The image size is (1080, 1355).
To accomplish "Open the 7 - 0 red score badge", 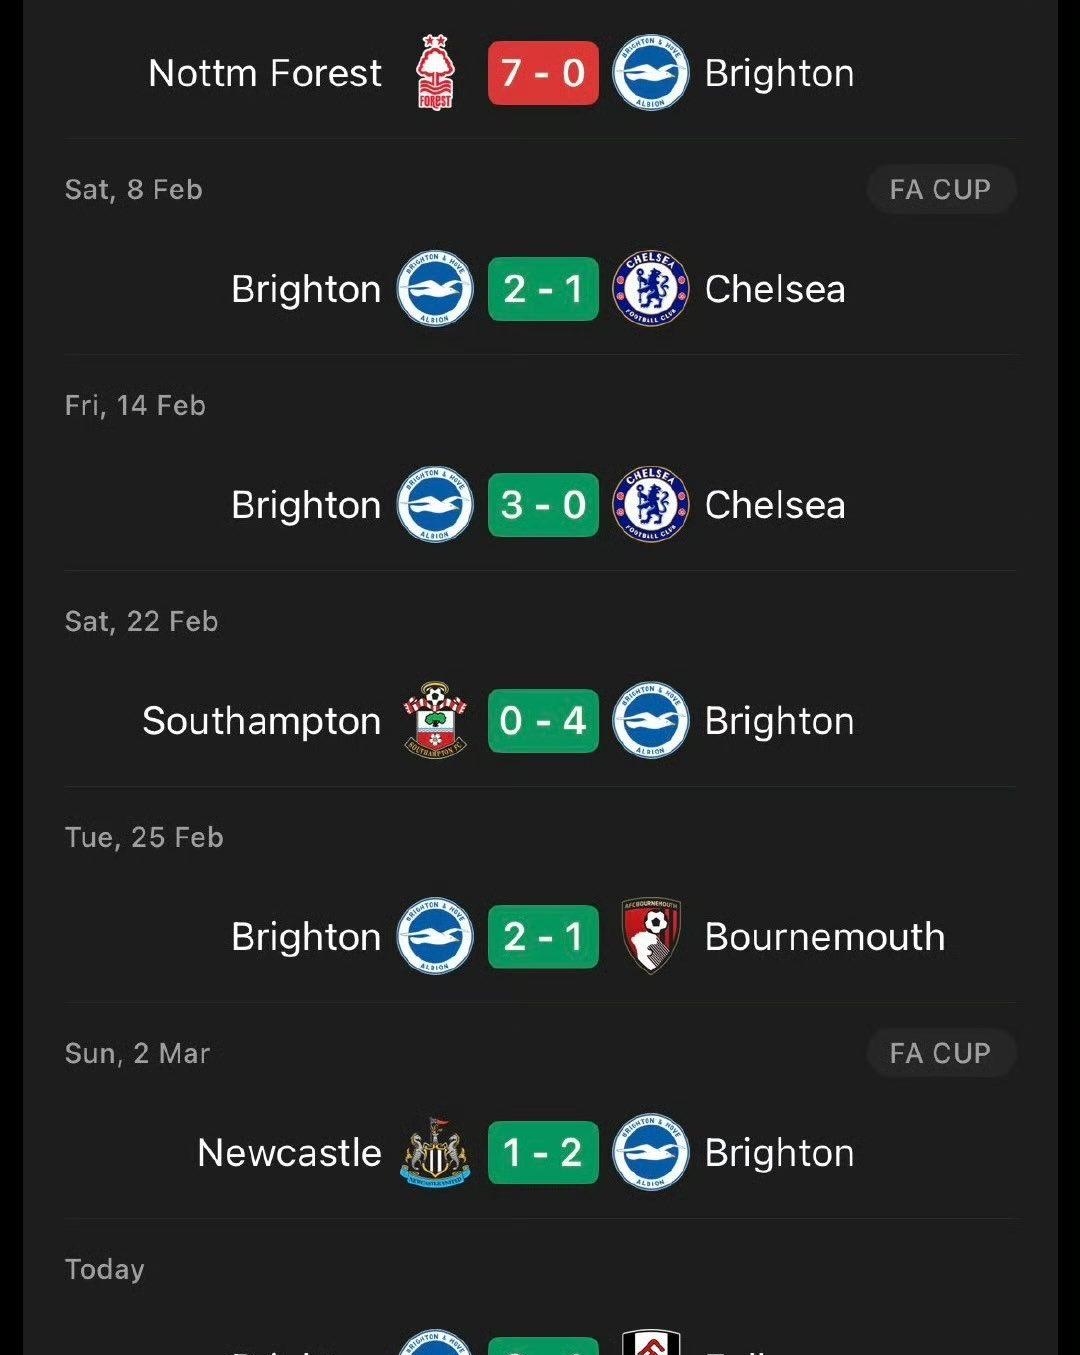I will click(x=543, y=73).
